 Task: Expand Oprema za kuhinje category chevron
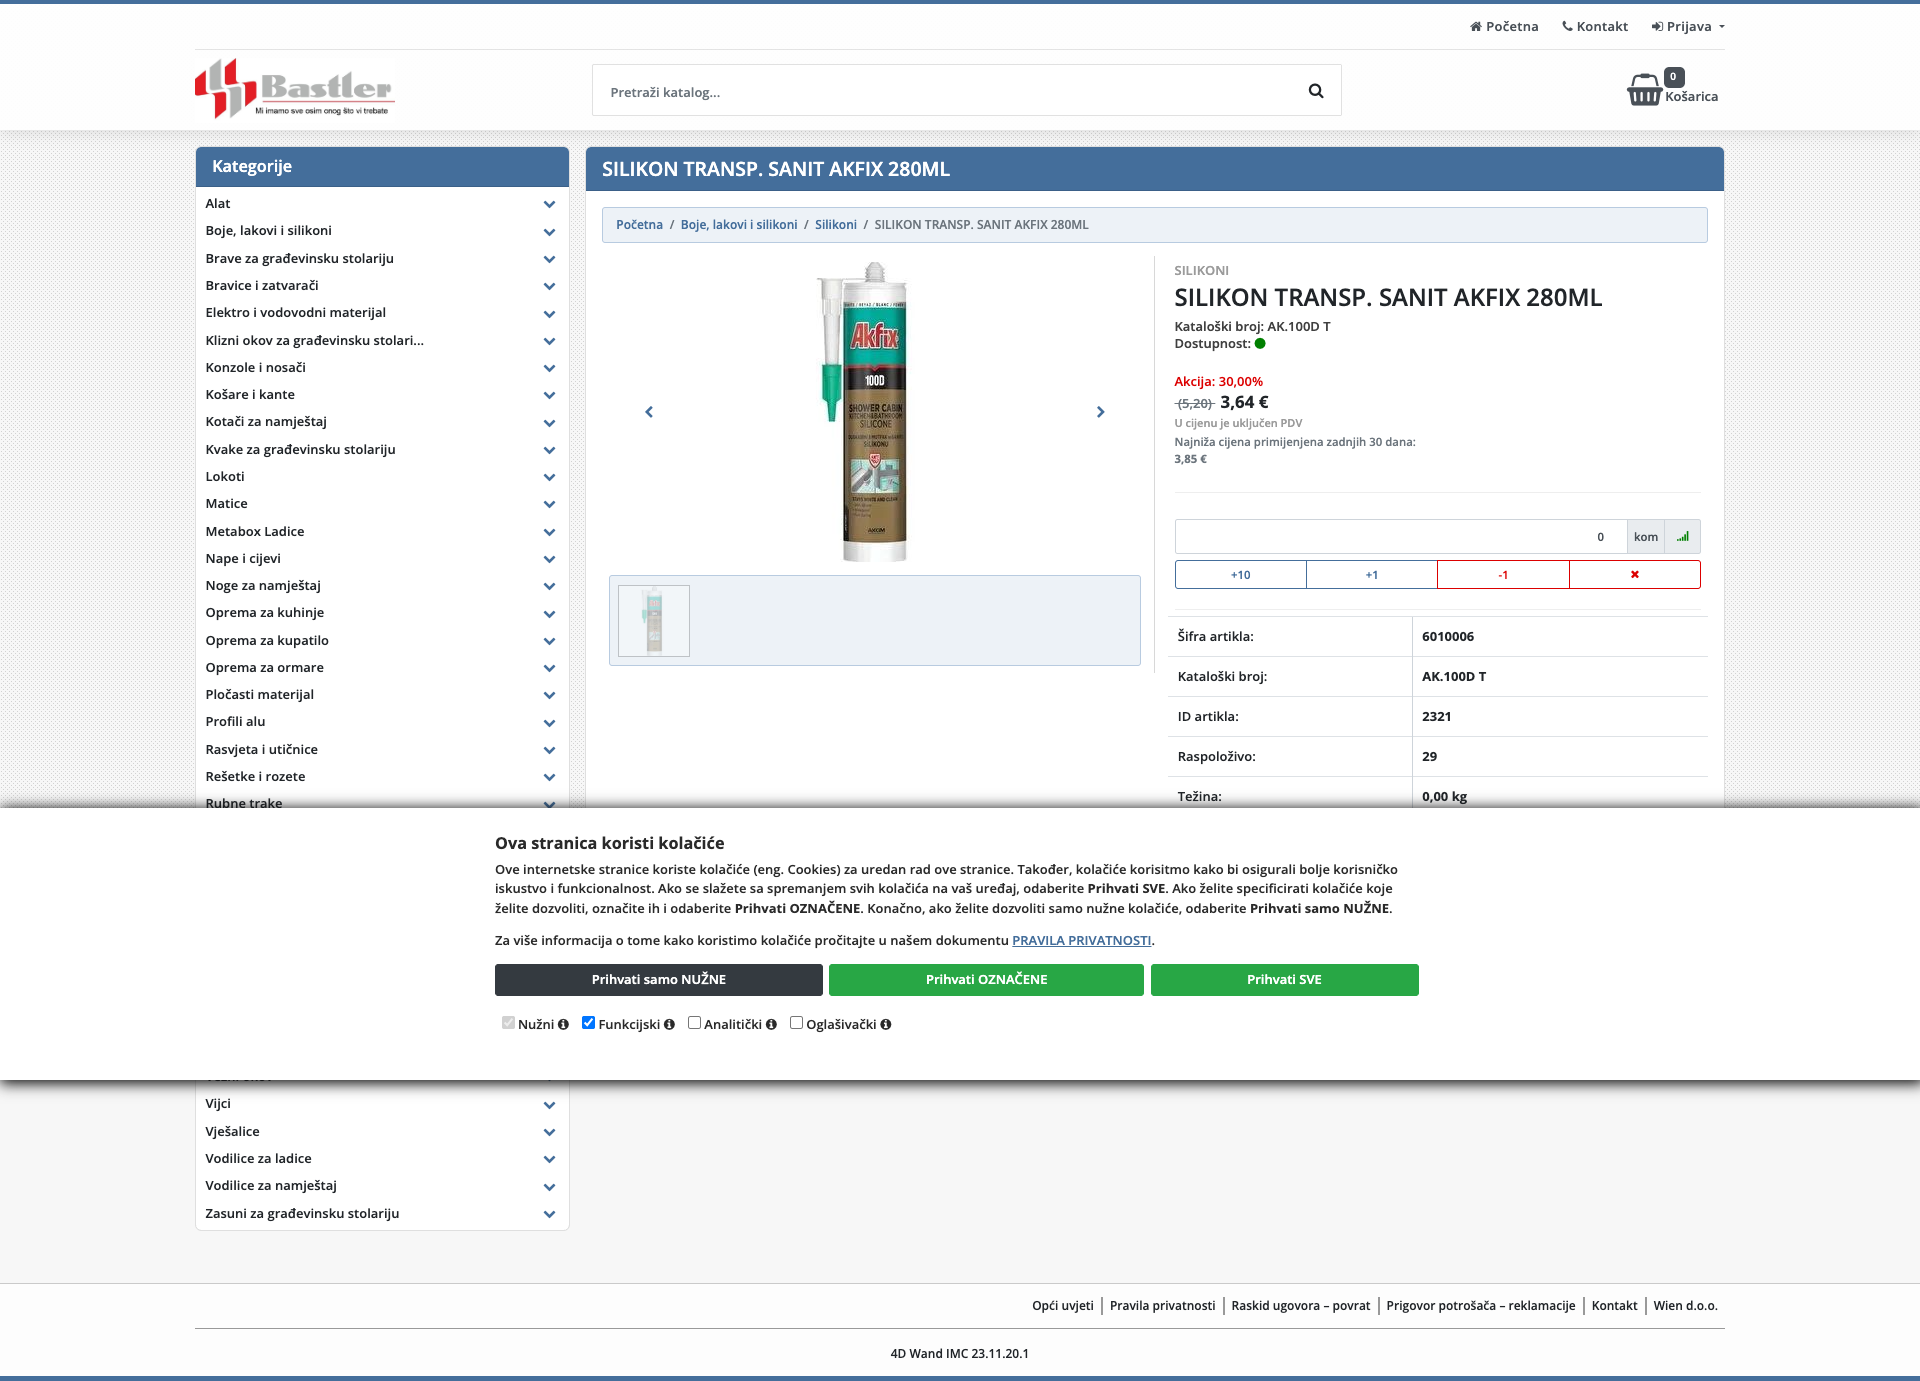tap(549, 614)
